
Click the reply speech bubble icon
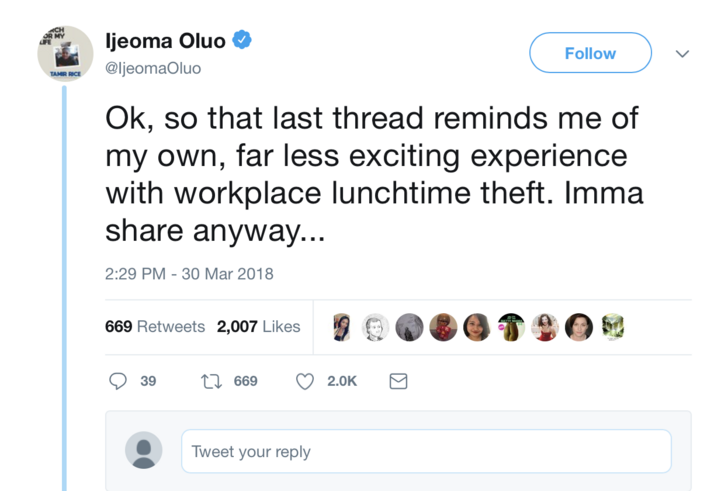pyautogui.click(x=118, y=381)
